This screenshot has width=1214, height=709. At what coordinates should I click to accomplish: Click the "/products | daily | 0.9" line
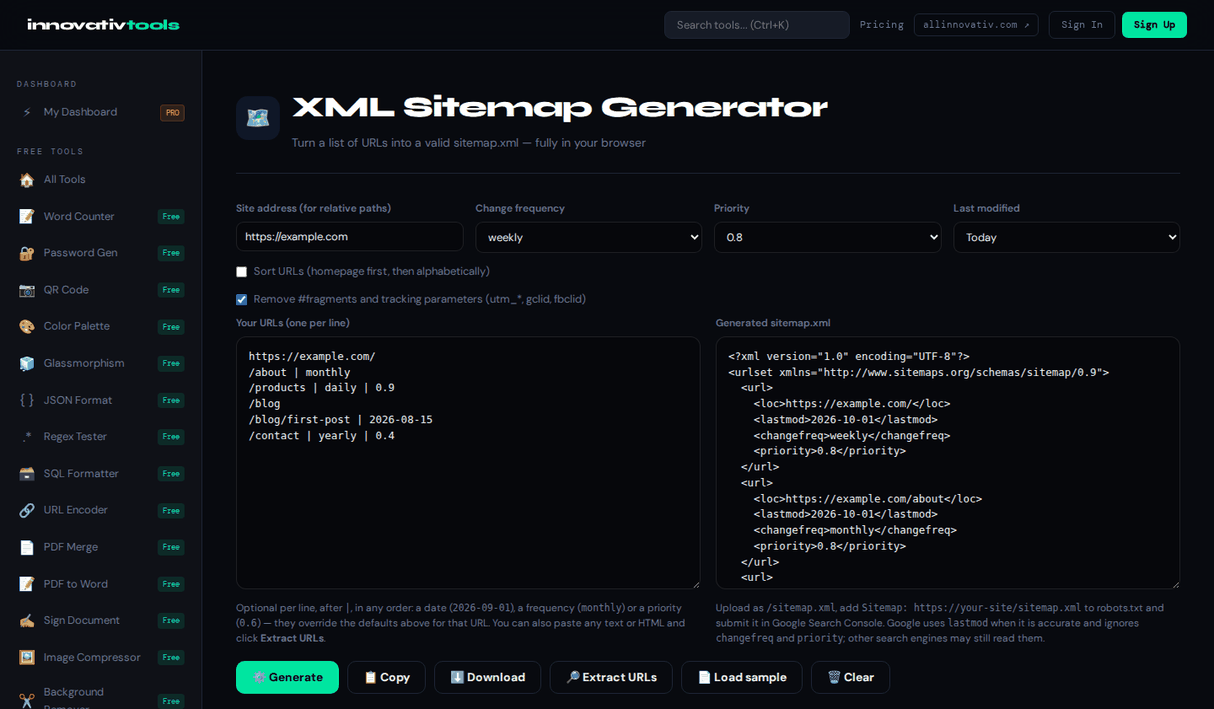(x=321, y=388)
